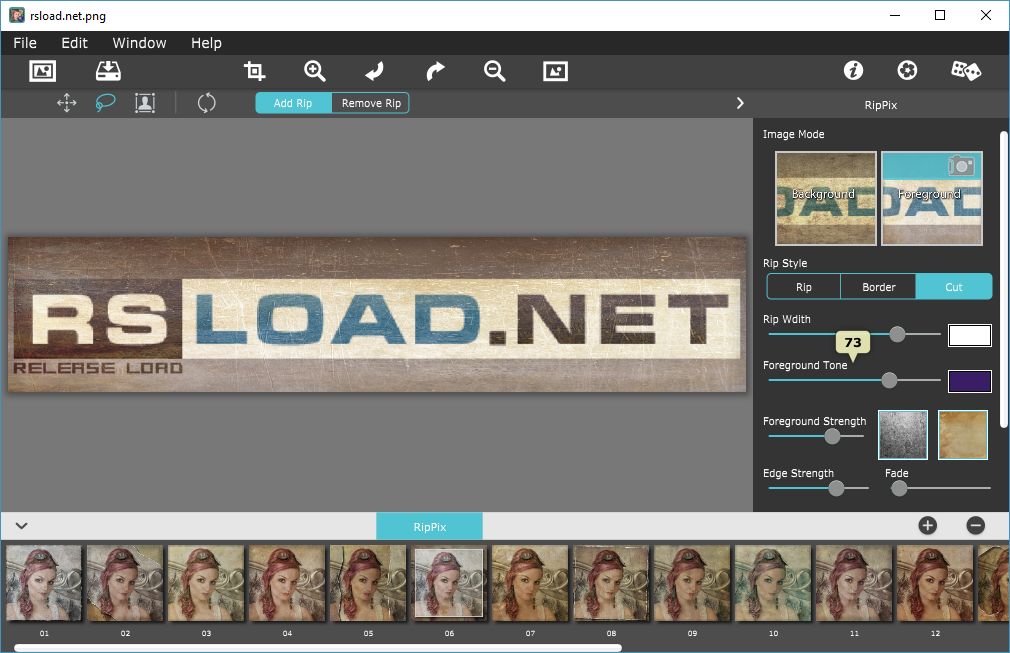Select the lasso selection tool
Screen dimensions: 1010x653
[x=105, y=103]
